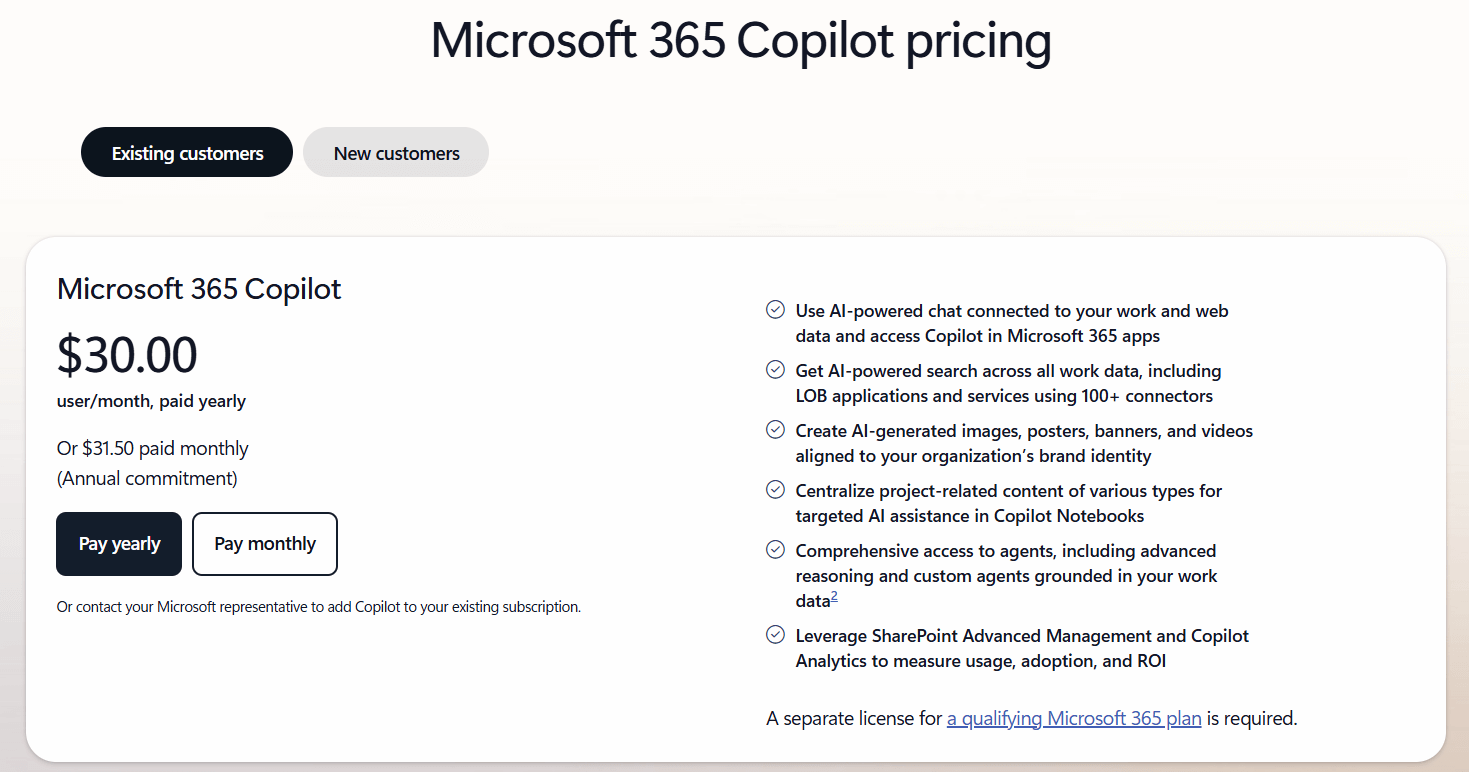Switch to the Existing customers tab
Viewport: 1469px width, 772px height.
coord(187,153)
